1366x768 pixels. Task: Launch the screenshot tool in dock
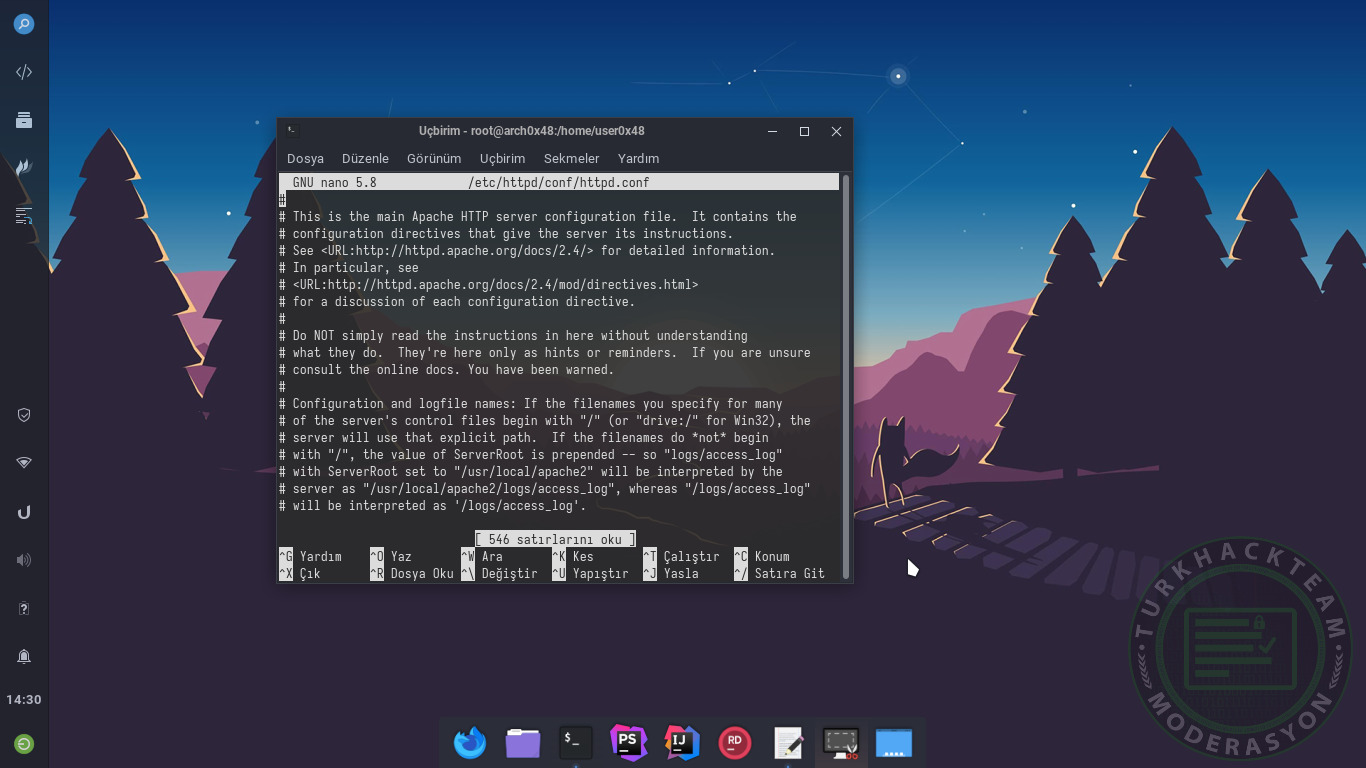coord(841,742)
